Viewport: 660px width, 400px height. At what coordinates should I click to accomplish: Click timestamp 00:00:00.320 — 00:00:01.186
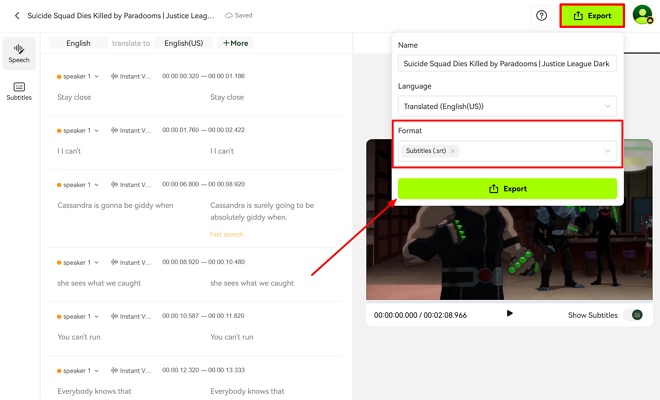pyautogui.click(x=203, y=76)
